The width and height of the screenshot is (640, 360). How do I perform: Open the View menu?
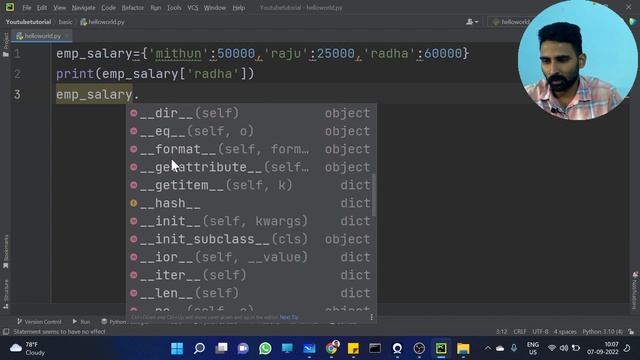tap(60, 8)
